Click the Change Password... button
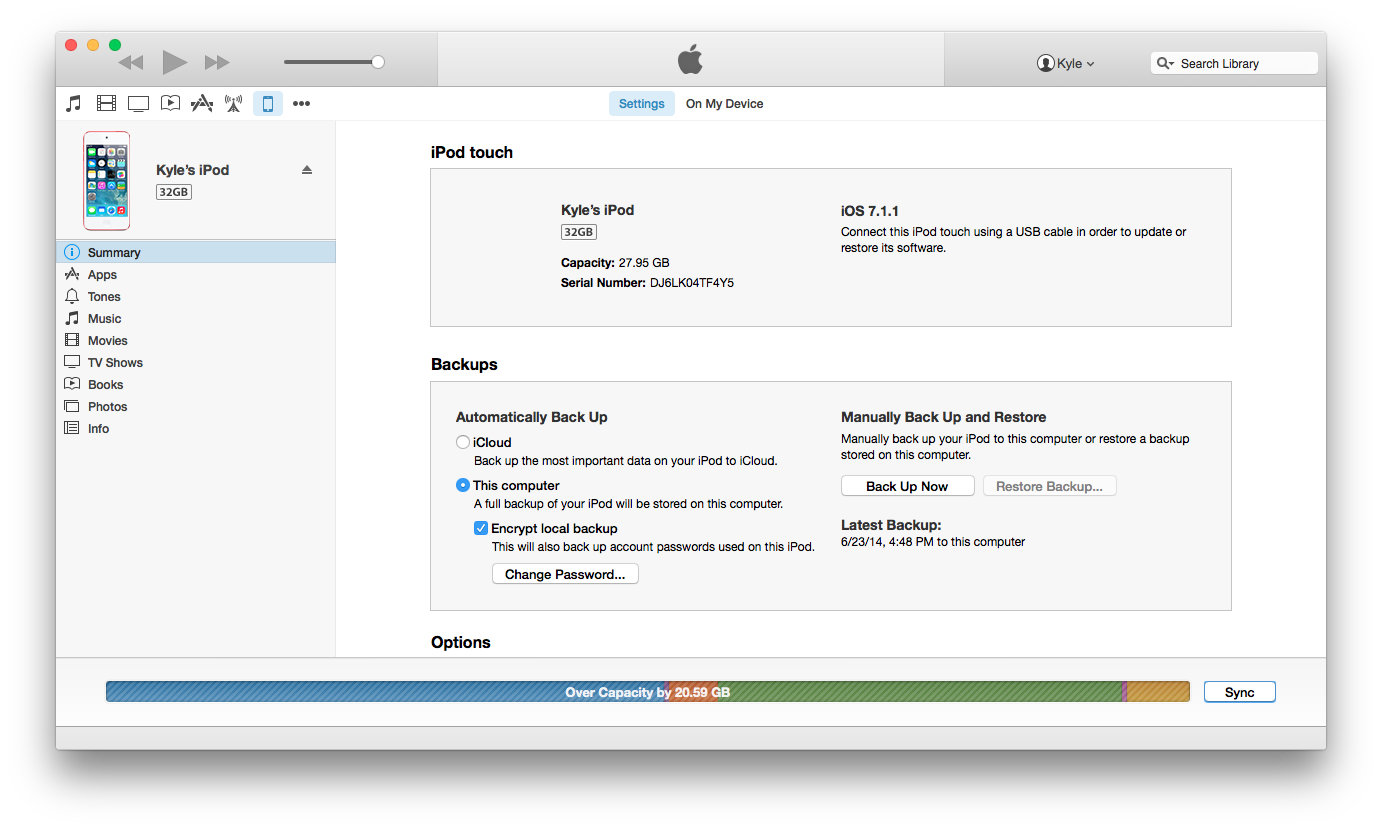Screen dimensions: 1382x830 coord(565,574)
